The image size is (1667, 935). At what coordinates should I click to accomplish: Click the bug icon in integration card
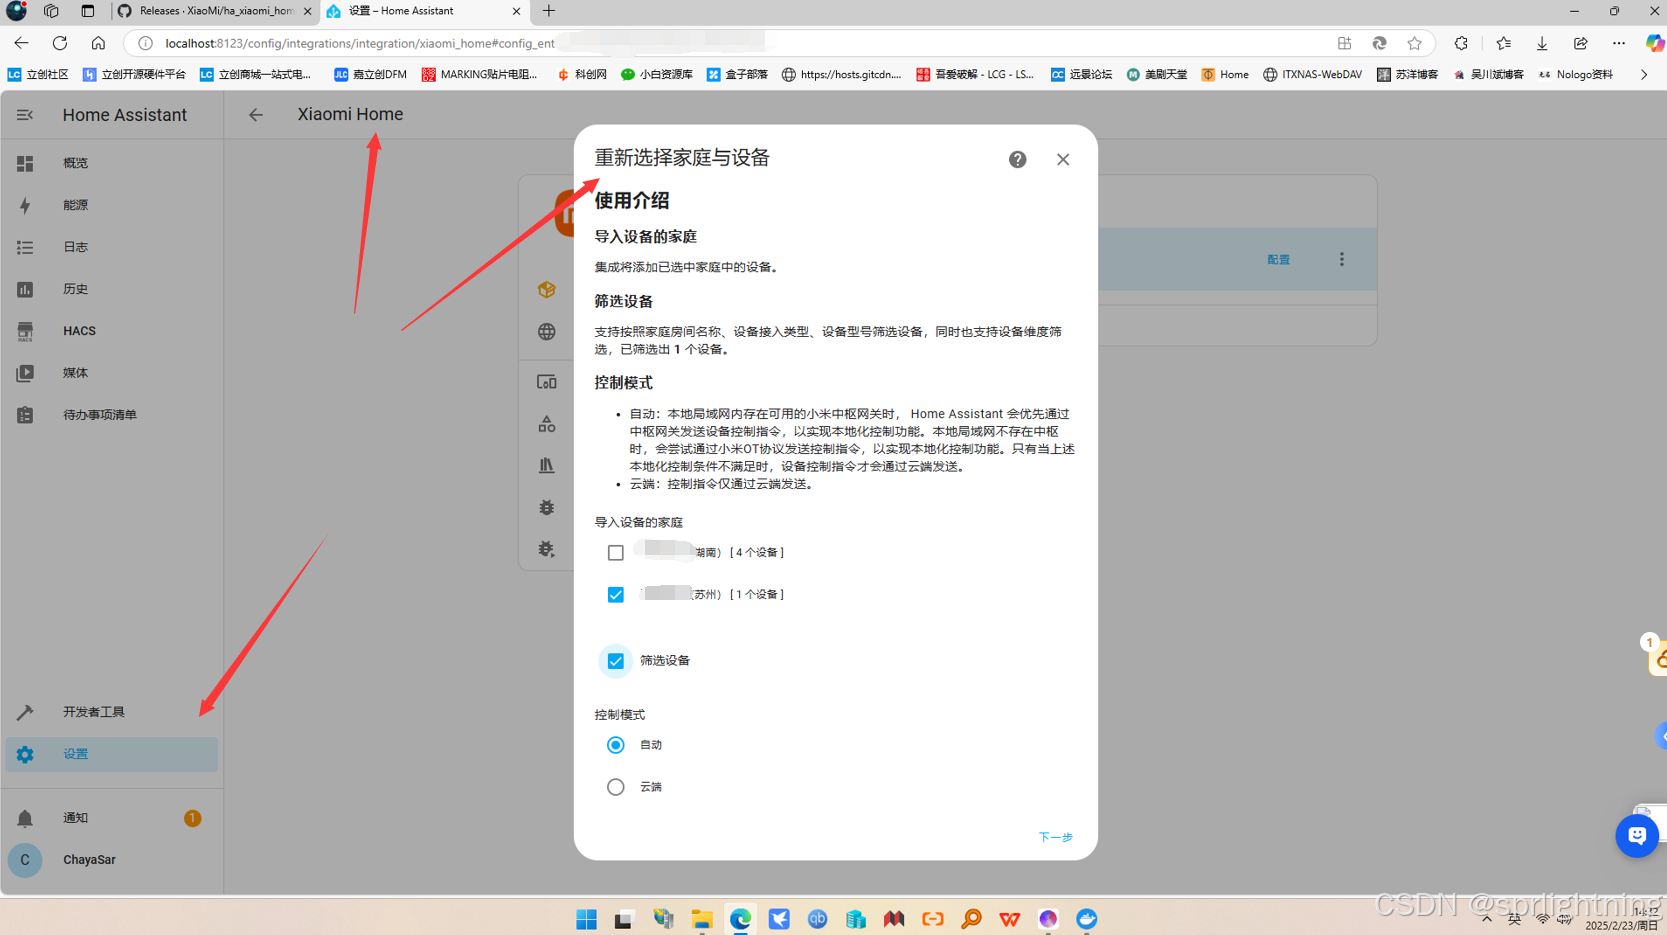(547, 508)
